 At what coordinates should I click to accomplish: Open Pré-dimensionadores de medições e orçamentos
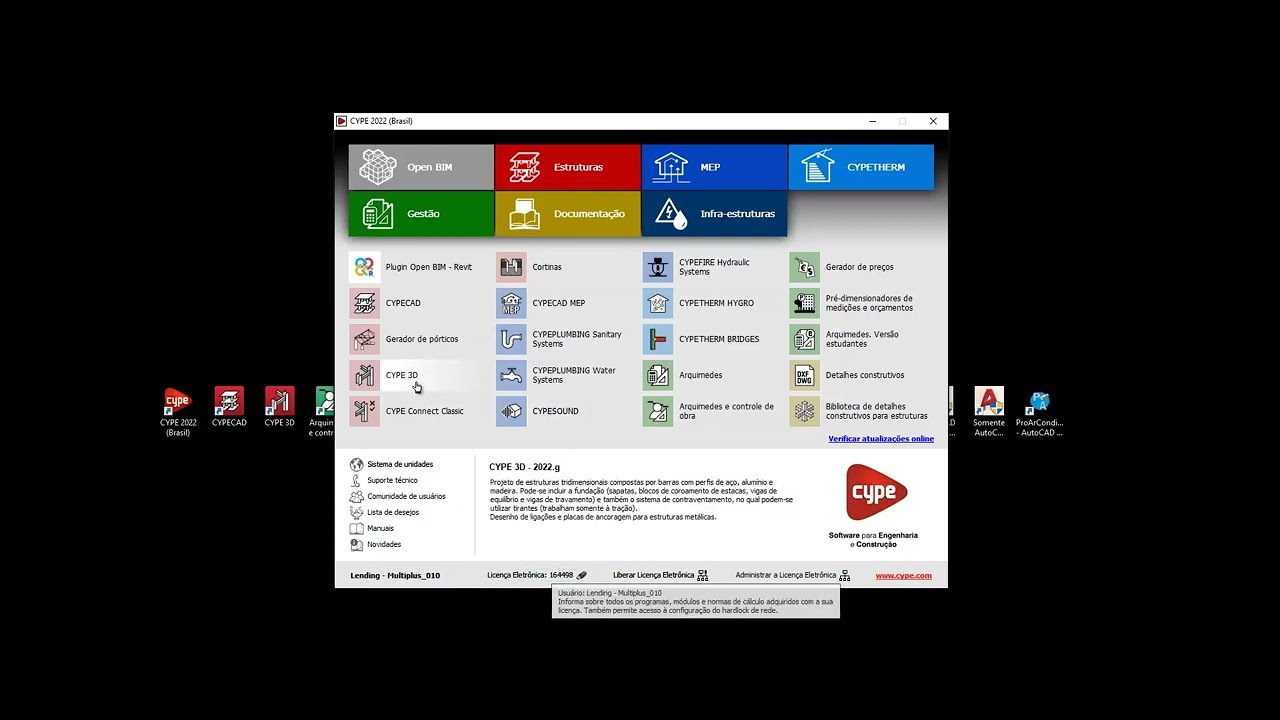852,303
